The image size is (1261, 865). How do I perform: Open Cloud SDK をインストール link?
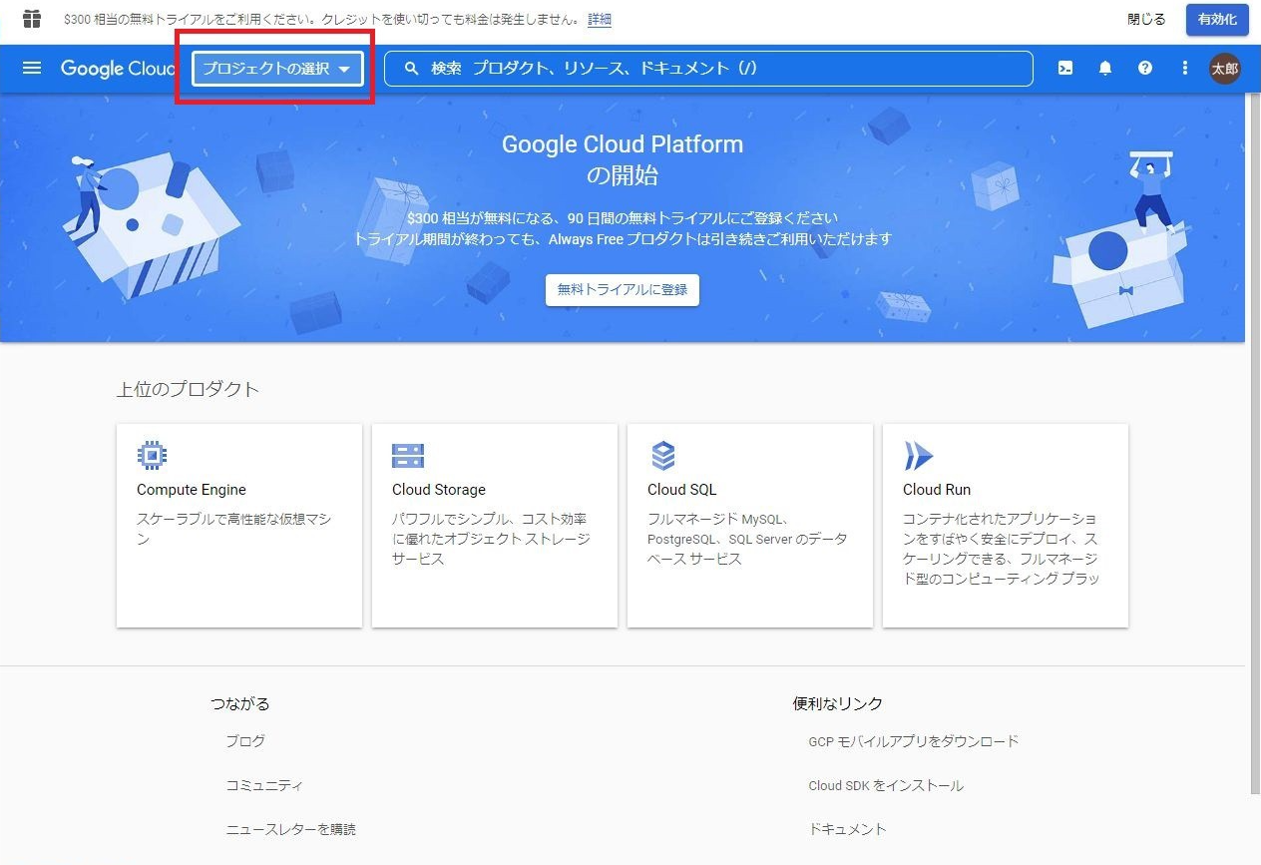(886, 785)
